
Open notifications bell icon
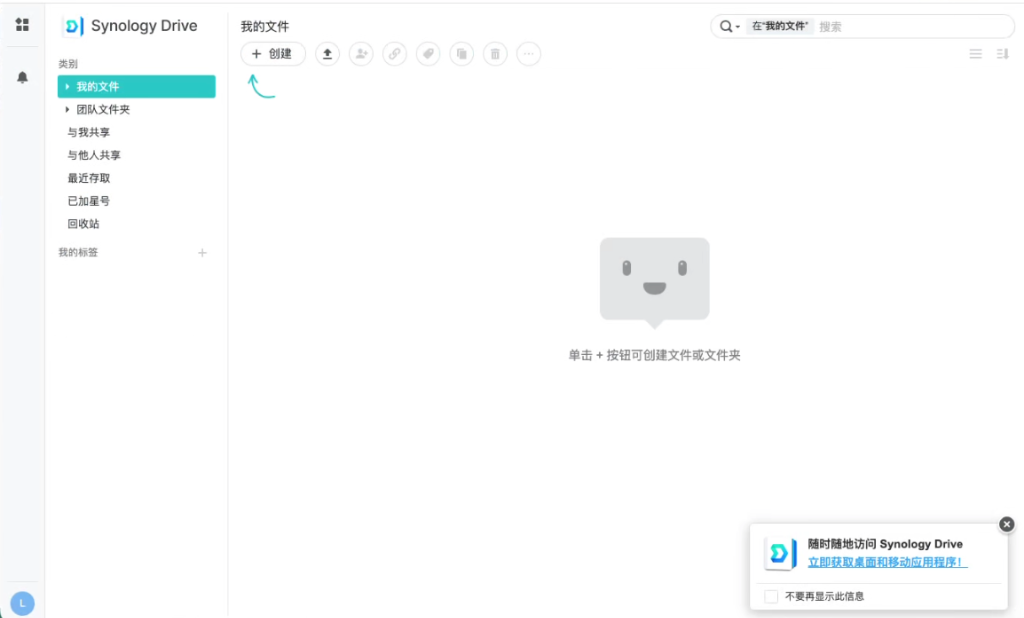point(22,77)
